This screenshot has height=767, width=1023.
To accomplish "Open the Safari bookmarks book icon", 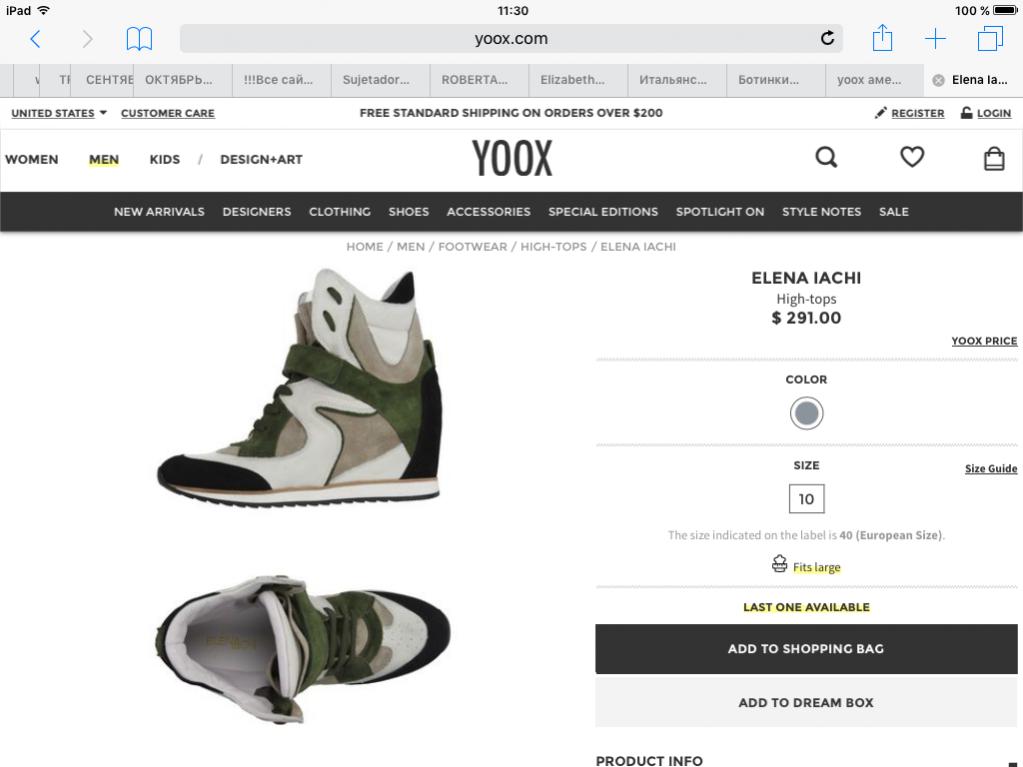I will point(139,39).
